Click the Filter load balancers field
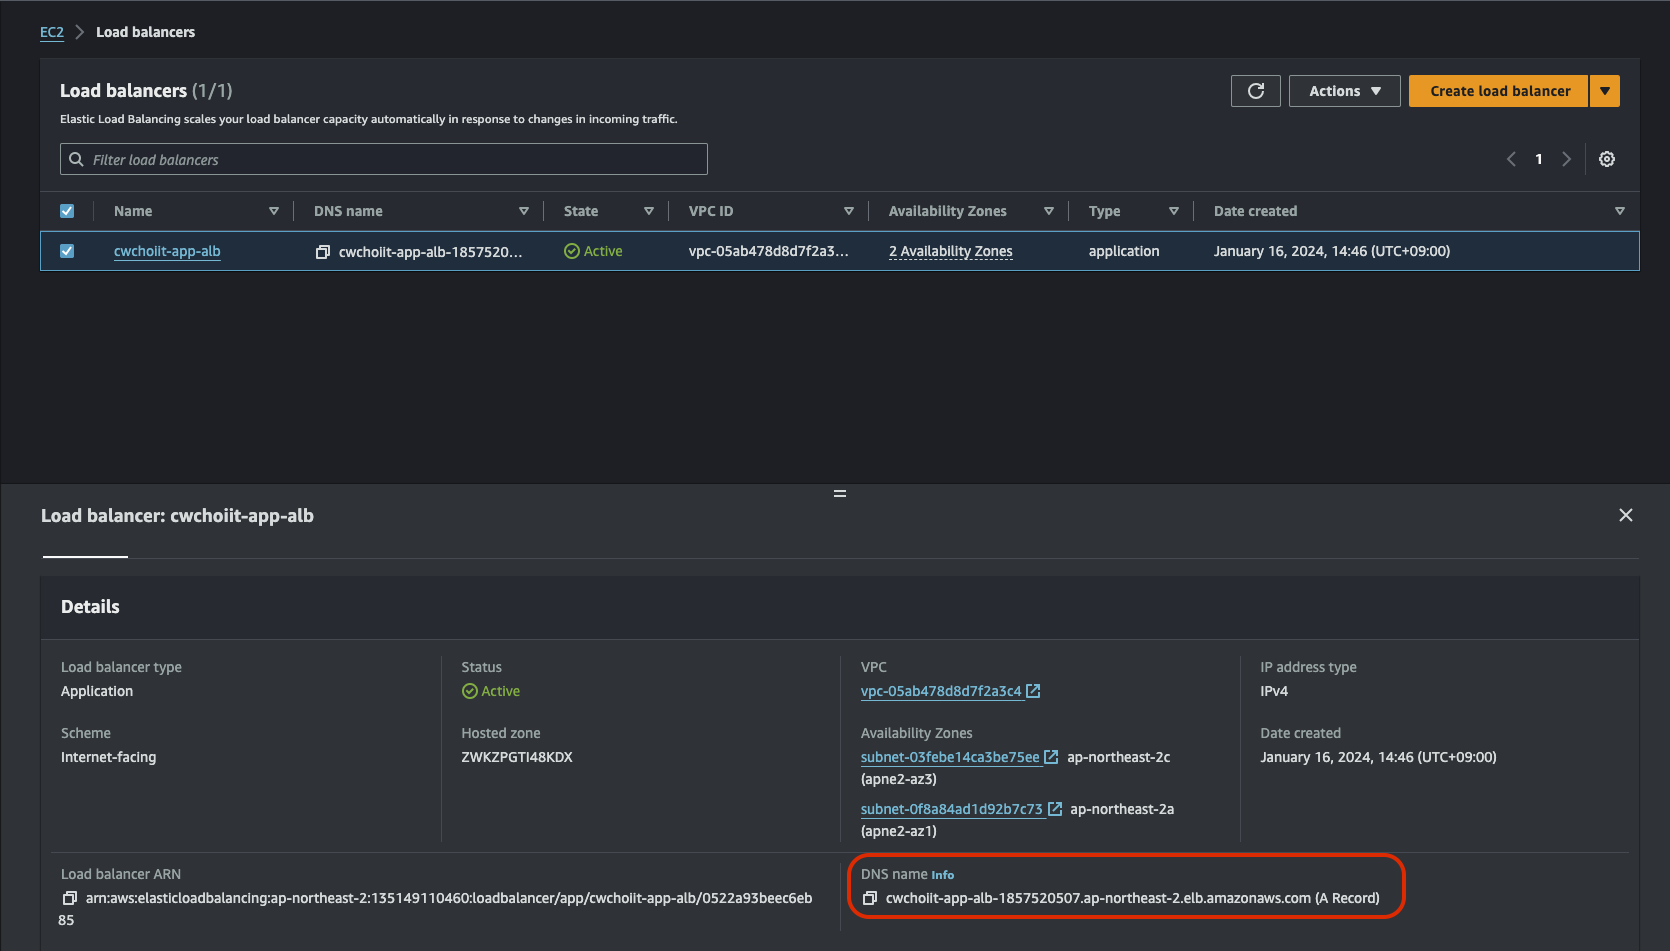1670x951 pixels. (384, 159)
